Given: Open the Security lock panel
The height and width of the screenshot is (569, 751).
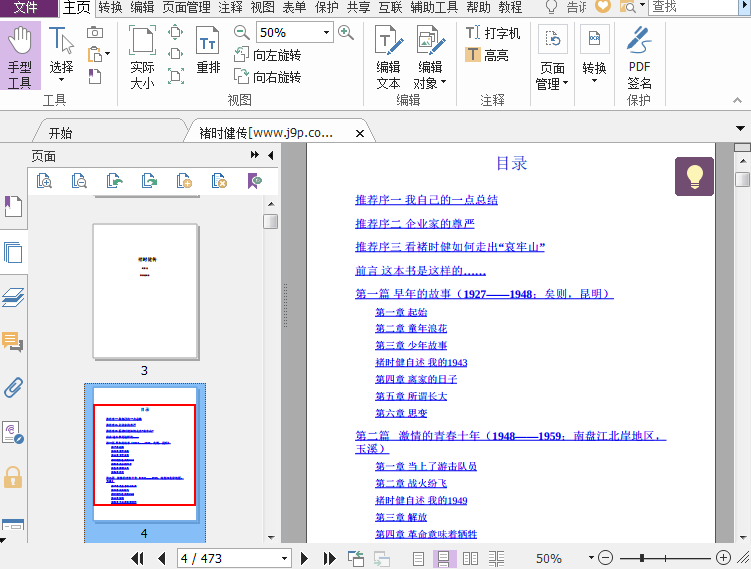Looking at the screenshot, I should (x=13, y=478).
